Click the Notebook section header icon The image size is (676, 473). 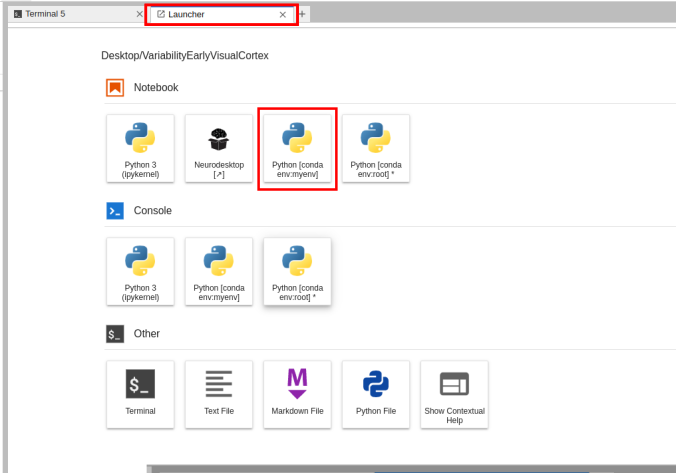coord(115,88)
